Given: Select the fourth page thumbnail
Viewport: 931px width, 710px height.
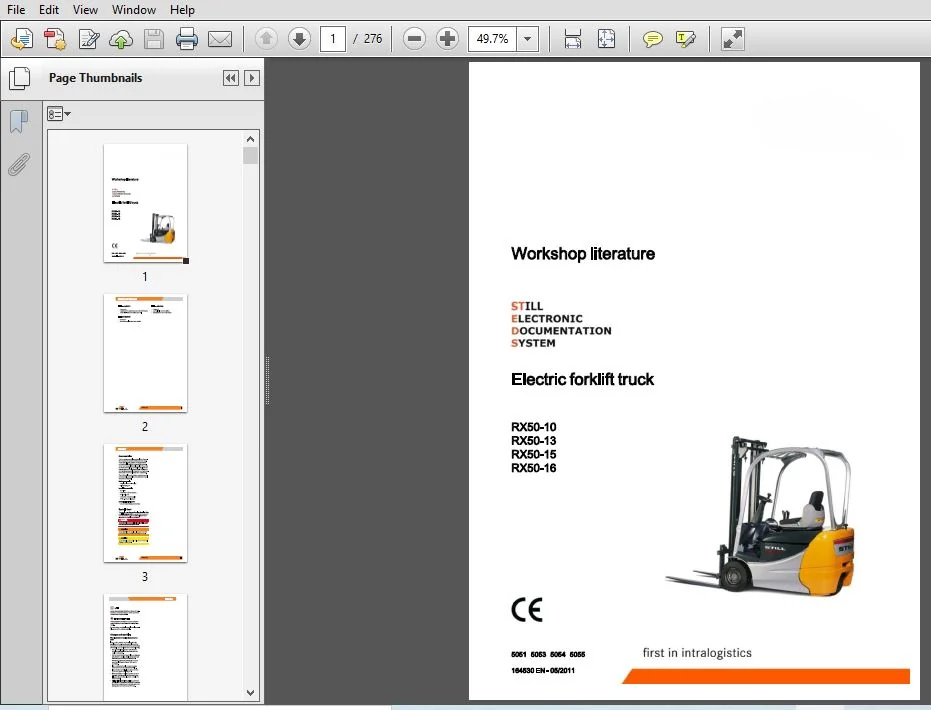Looking at the screenshot, I should 145,647.
